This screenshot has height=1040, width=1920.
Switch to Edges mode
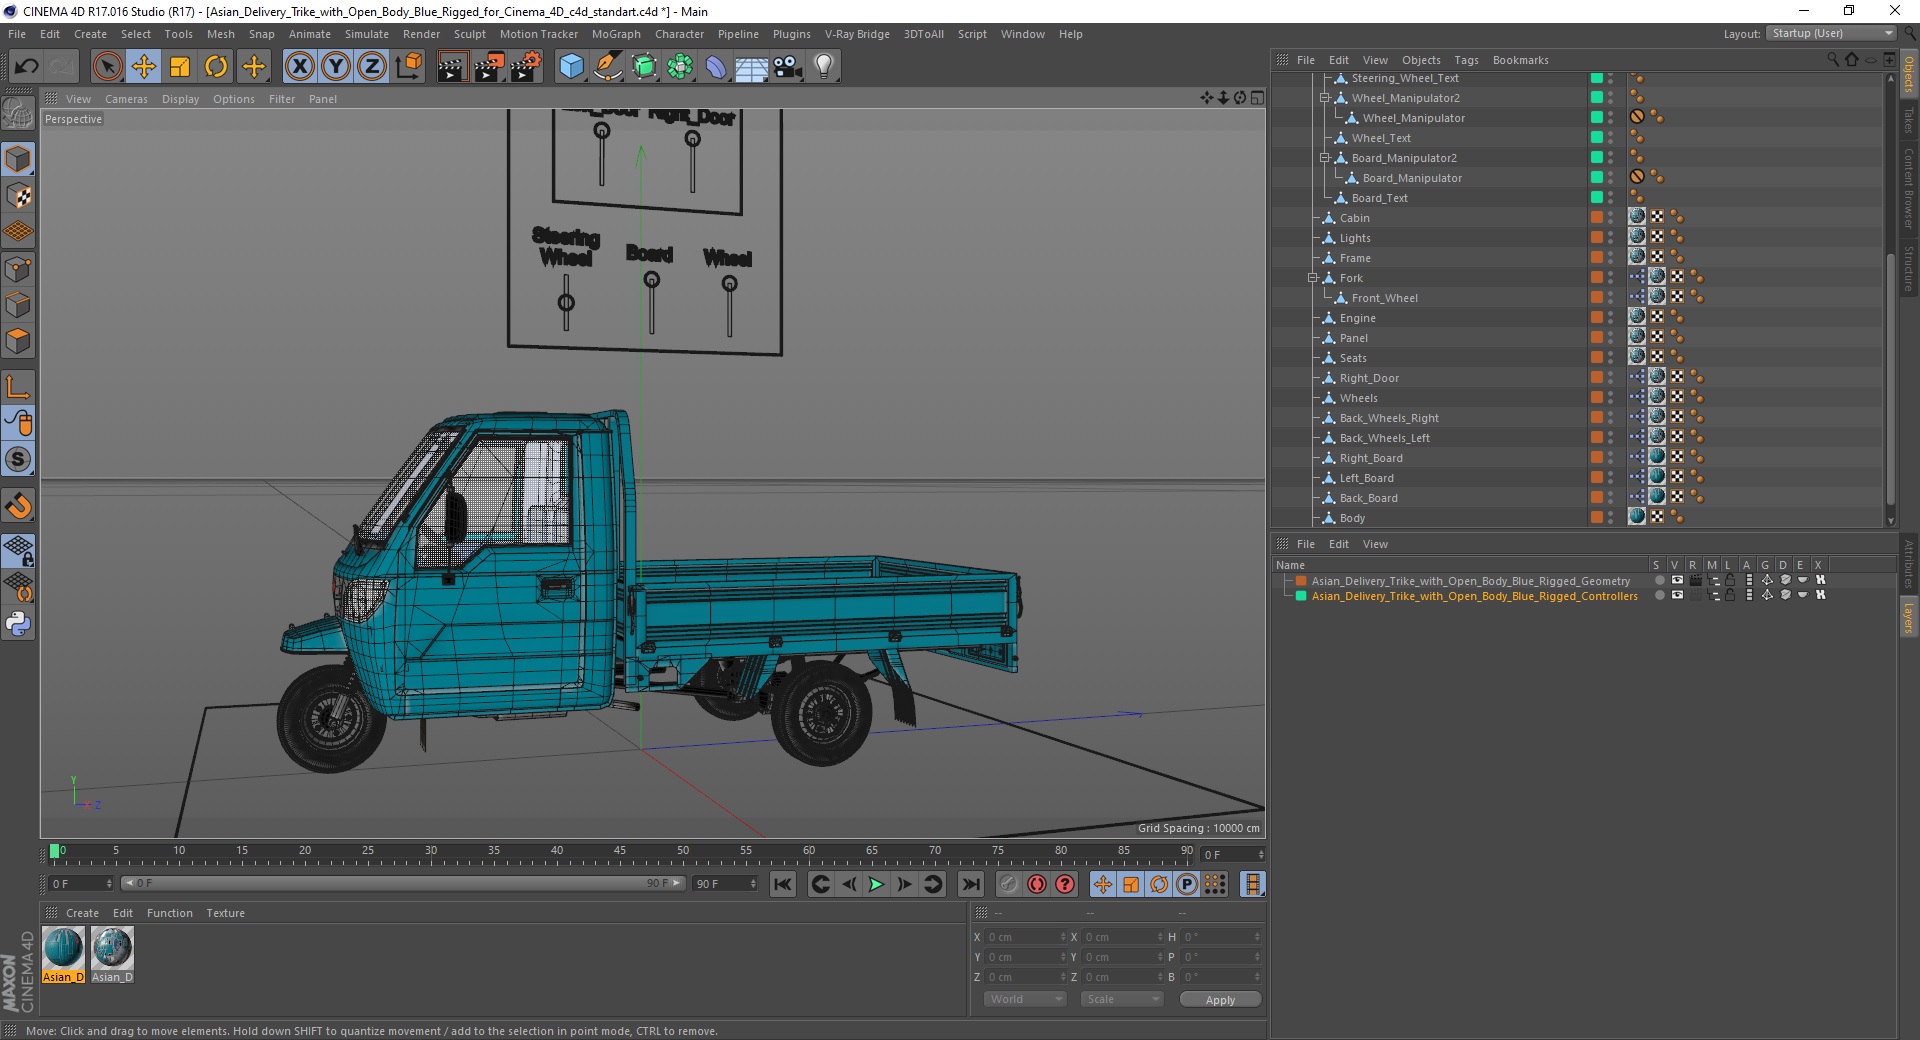pos(18,305)
